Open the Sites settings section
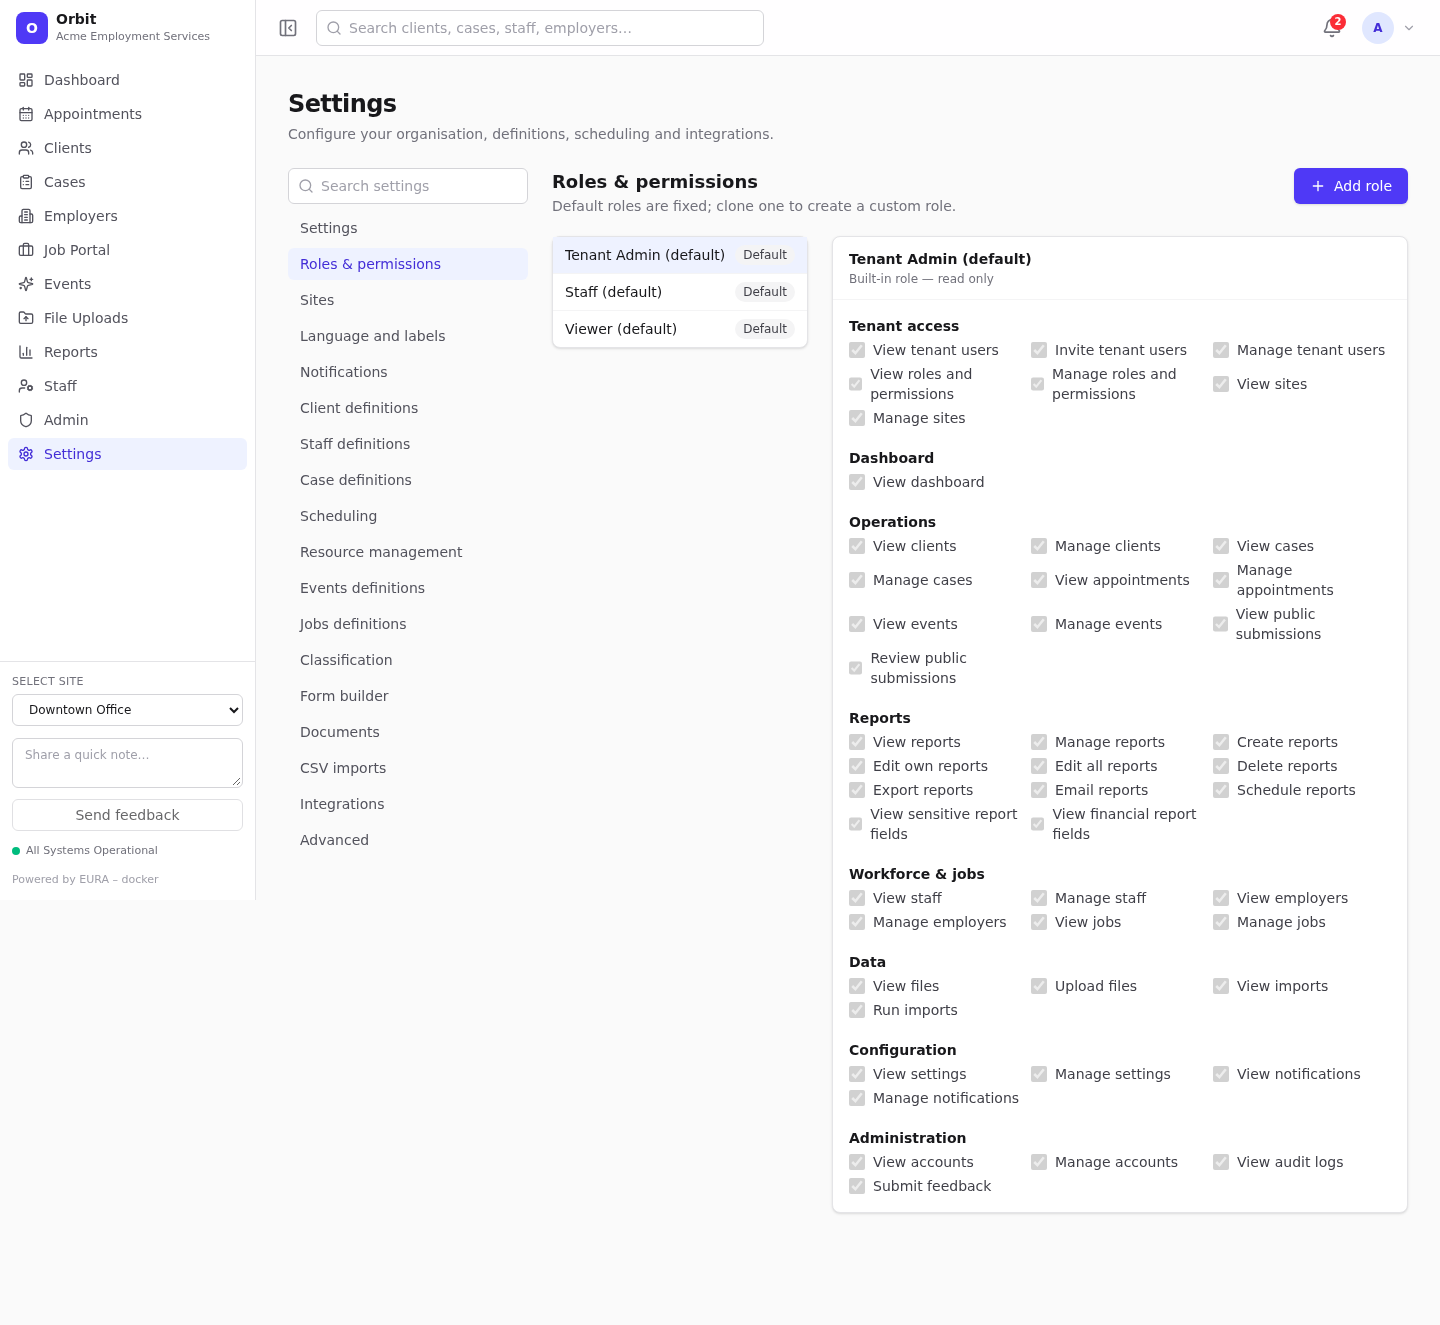Image resolution: width=1440 pixels, height=1325 pixels. (408, 300)
